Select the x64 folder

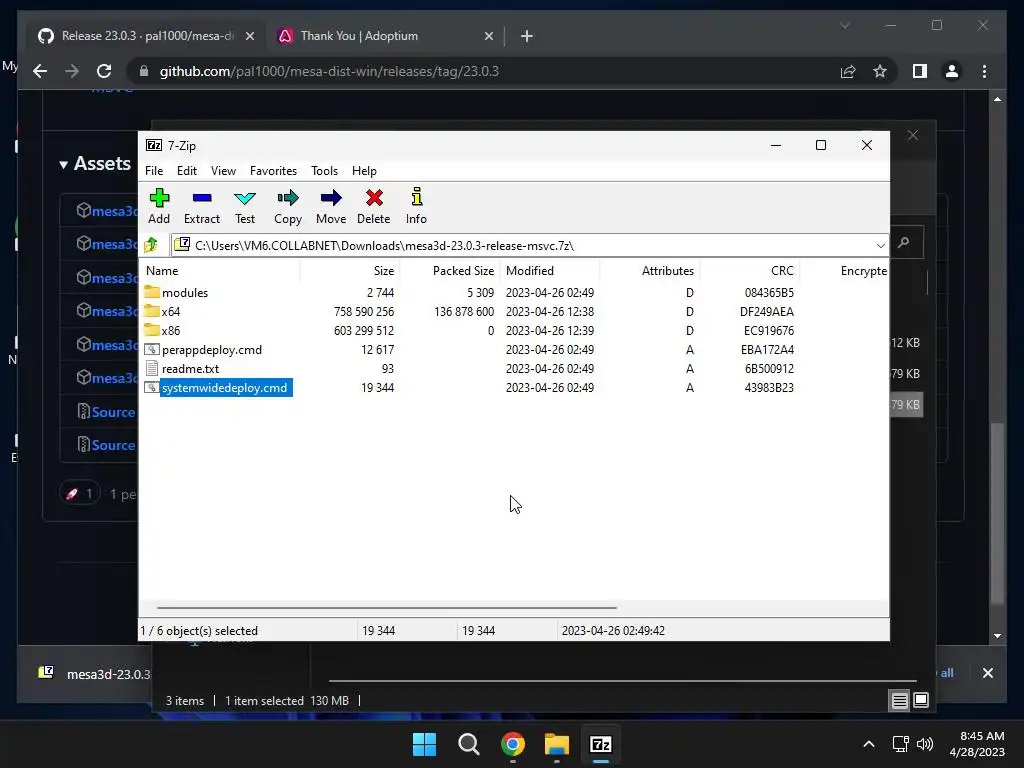(x=163, y=312)
